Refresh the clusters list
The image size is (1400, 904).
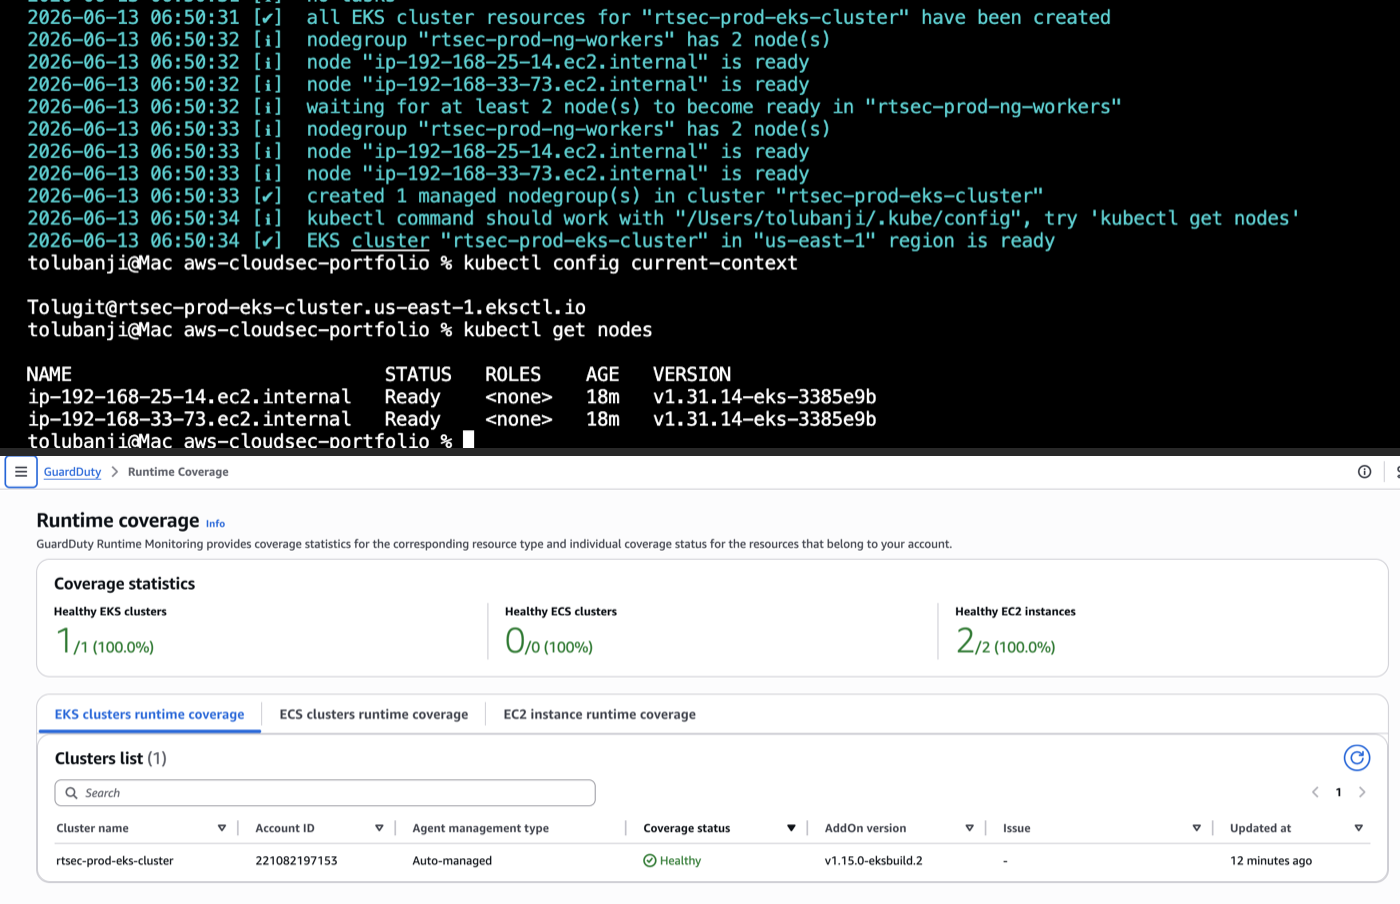[1356, 758]
